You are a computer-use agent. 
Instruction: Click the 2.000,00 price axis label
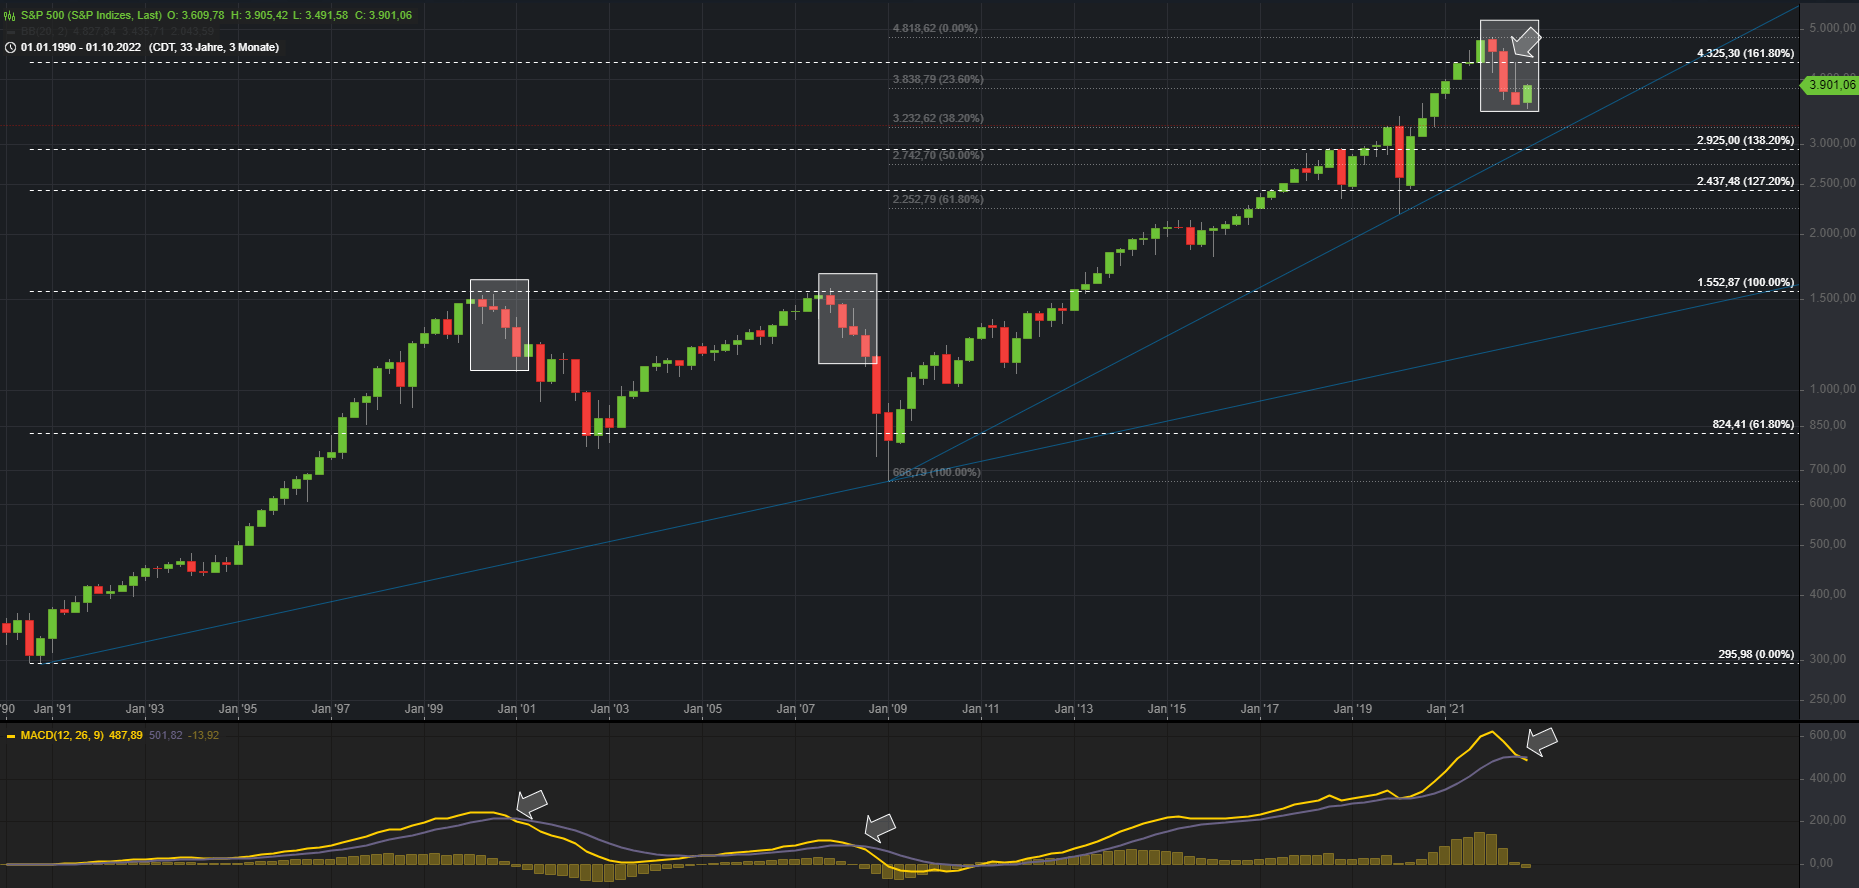coord(1832,233)
